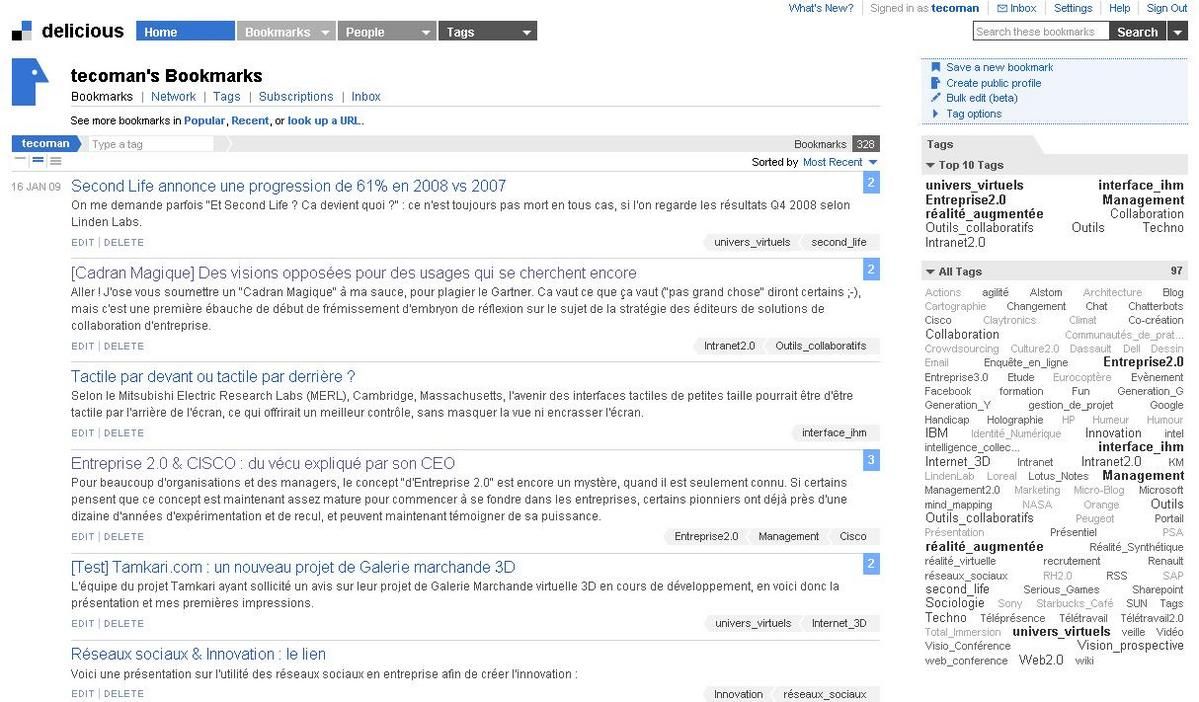Click the Search these bookmarks field
Viewport: 1199px width, 702px height.
point(1041,31)
